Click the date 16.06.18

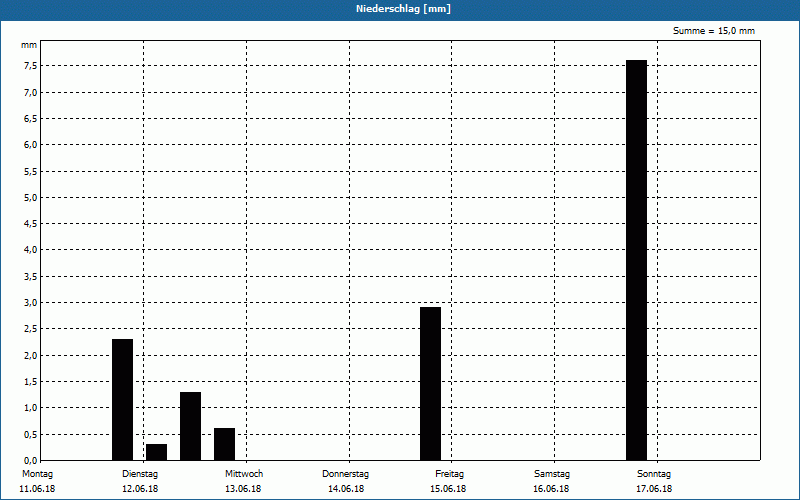tap(551, 489)
